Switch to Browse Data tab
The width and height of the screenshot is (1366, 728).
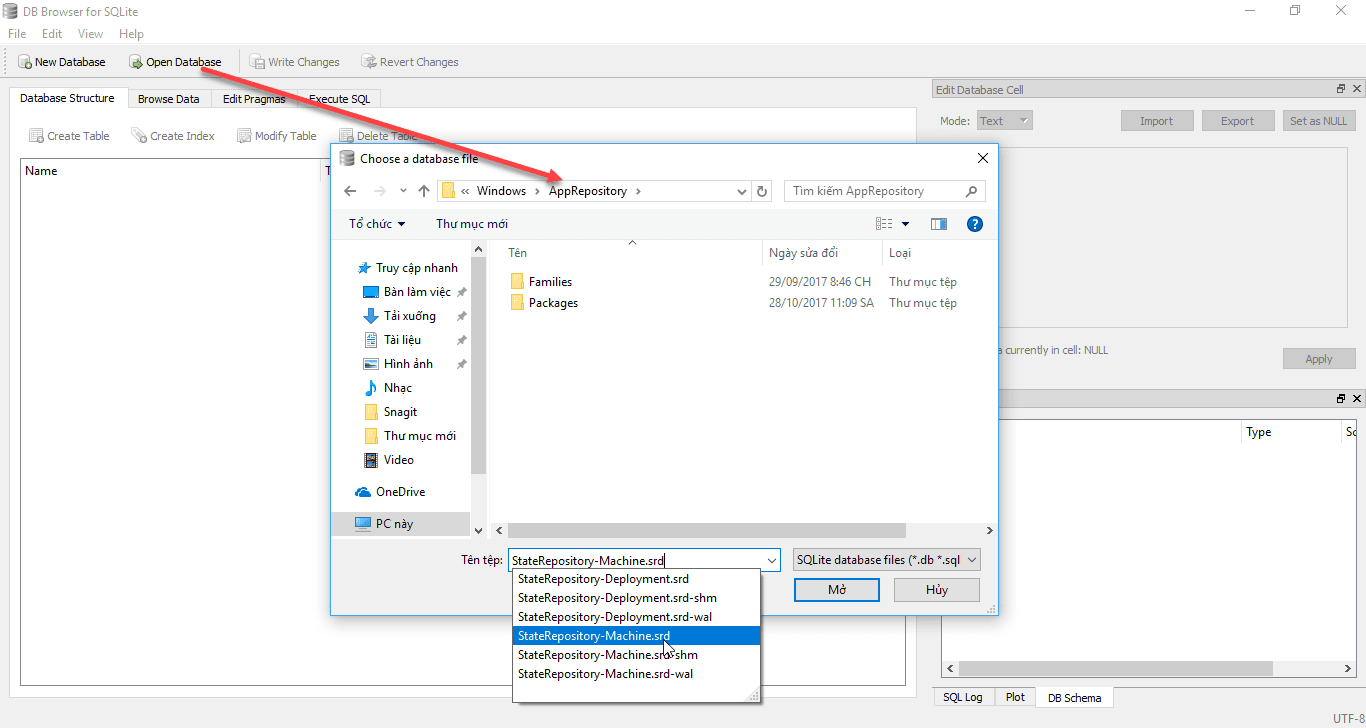(x=168, y=99)
